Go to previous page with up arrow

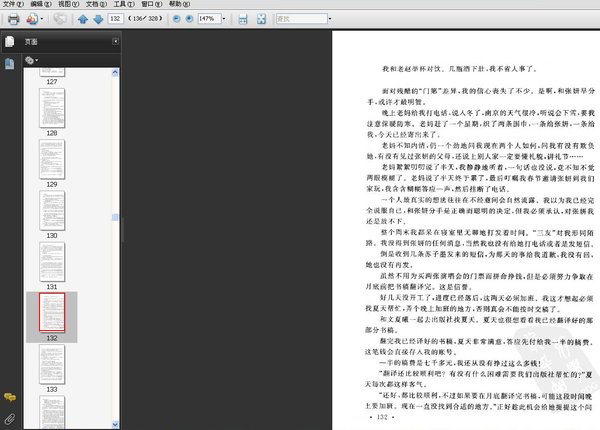(81, 19)
